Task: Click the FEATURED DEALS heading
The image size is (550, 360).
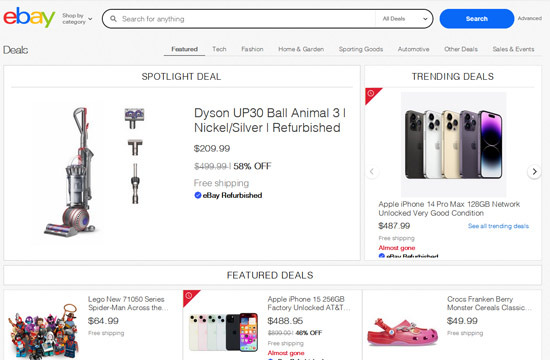Action: [270, 275]
